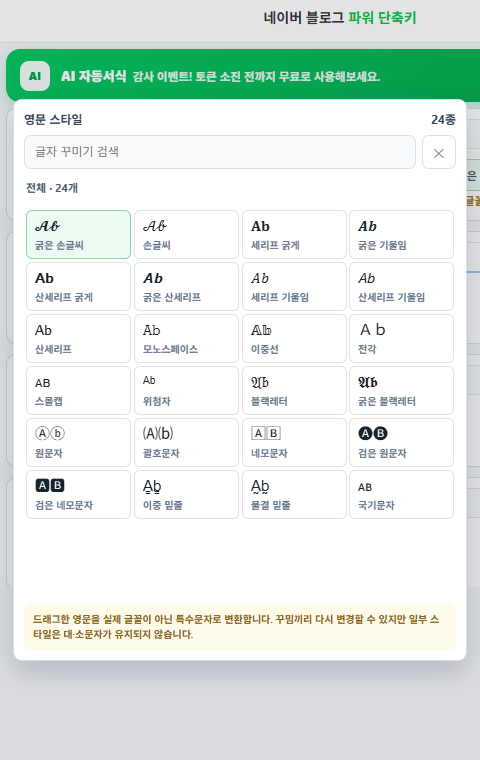This screenshot has width=480, height=760.
Task: Click the 네이버 블로그 파워 단축키 title
Action: click(x=340, y=18)
